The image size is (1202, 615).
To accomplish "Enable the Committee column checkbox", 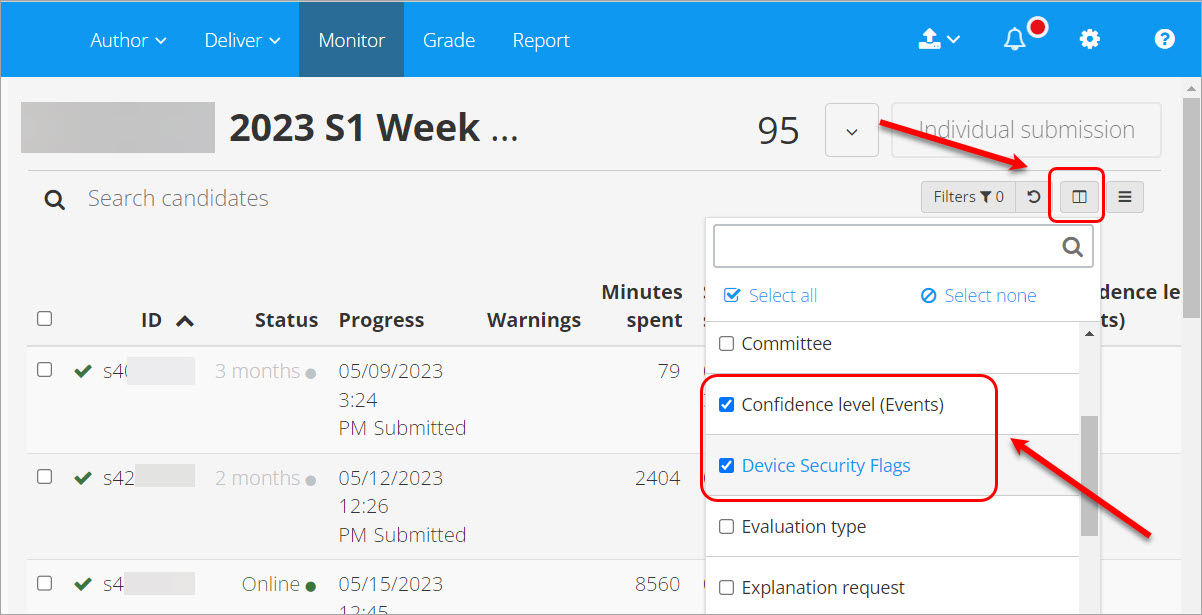I will click(x=727, y=344).
